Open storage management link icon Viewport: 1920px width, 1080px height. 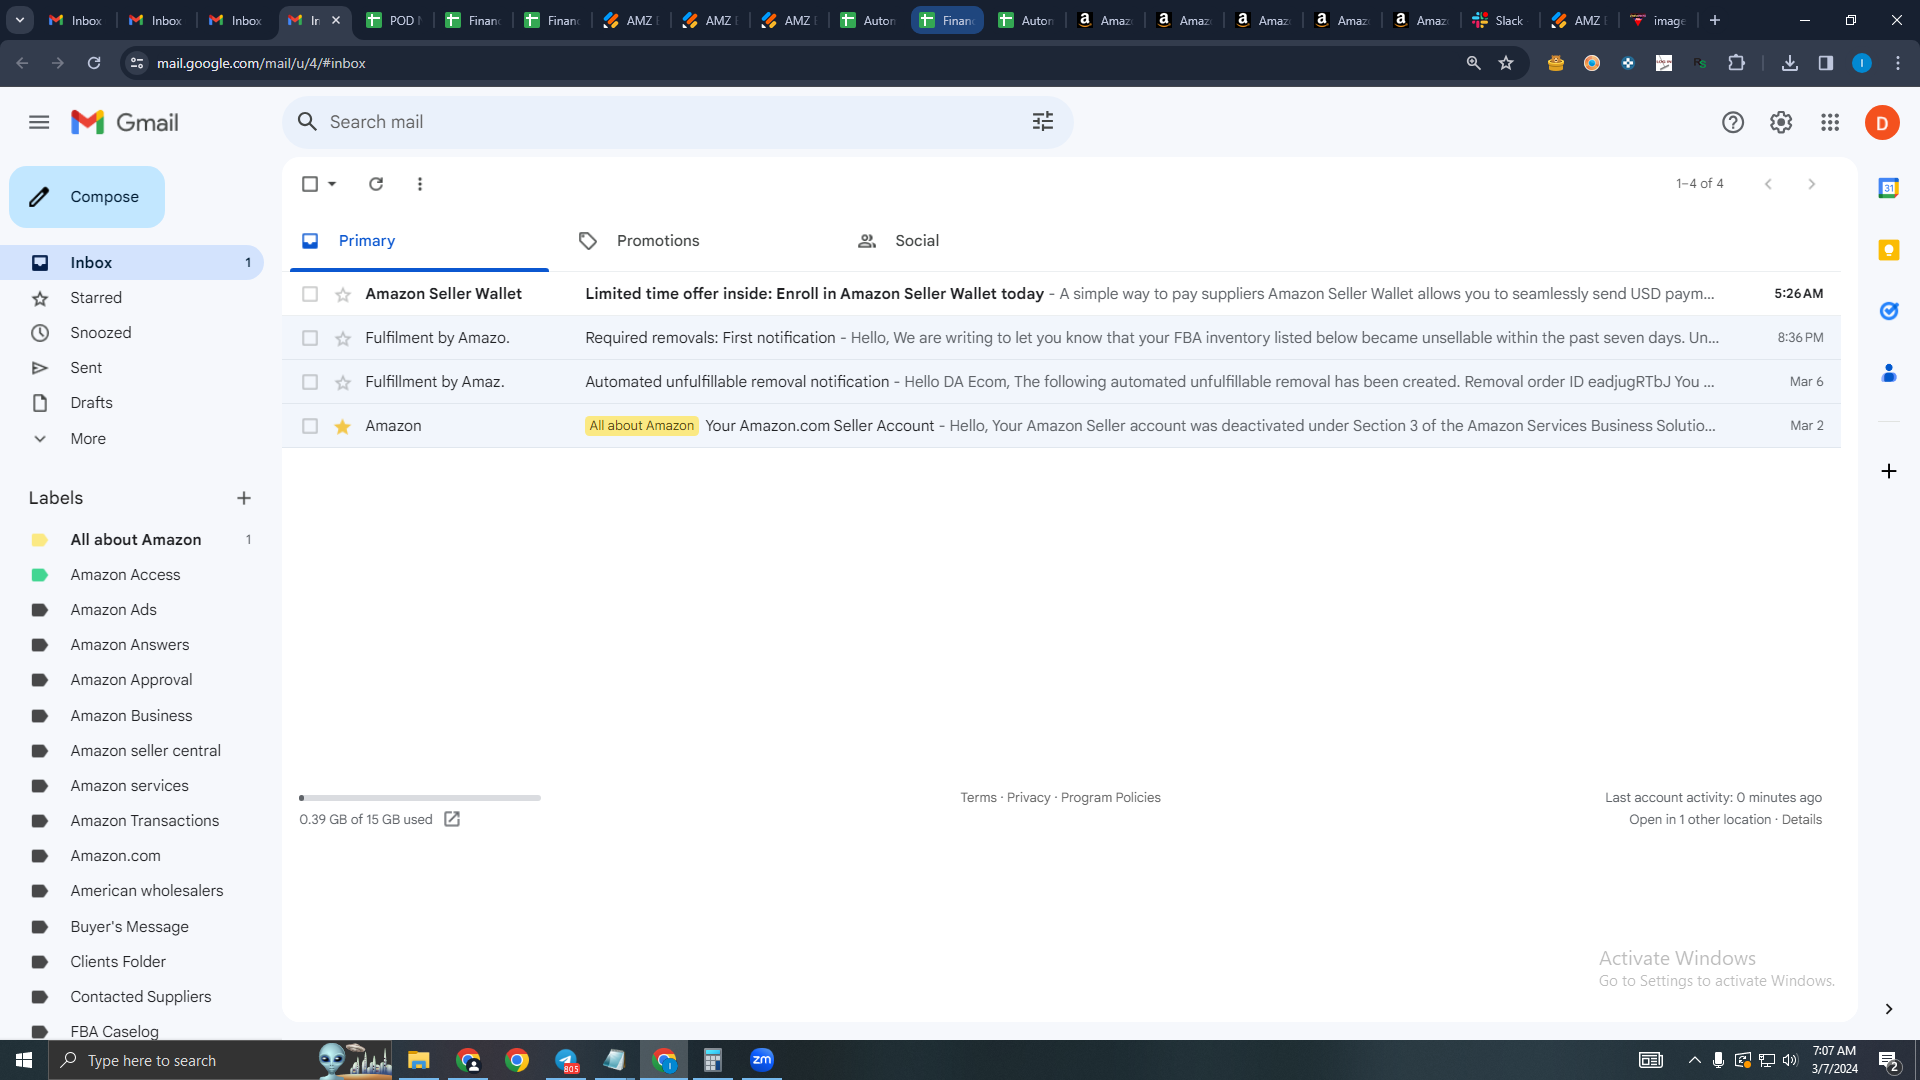tap(452, 819)
